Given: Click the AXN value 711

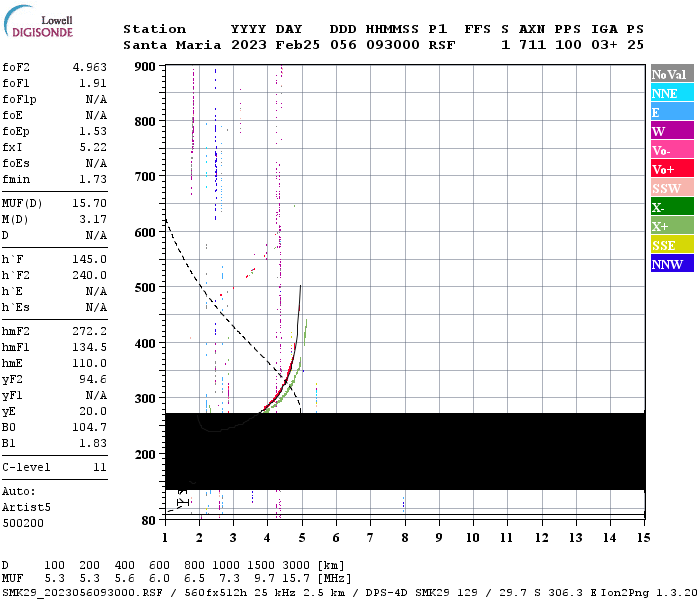Looking at the screenshot, I should (532, 45).
